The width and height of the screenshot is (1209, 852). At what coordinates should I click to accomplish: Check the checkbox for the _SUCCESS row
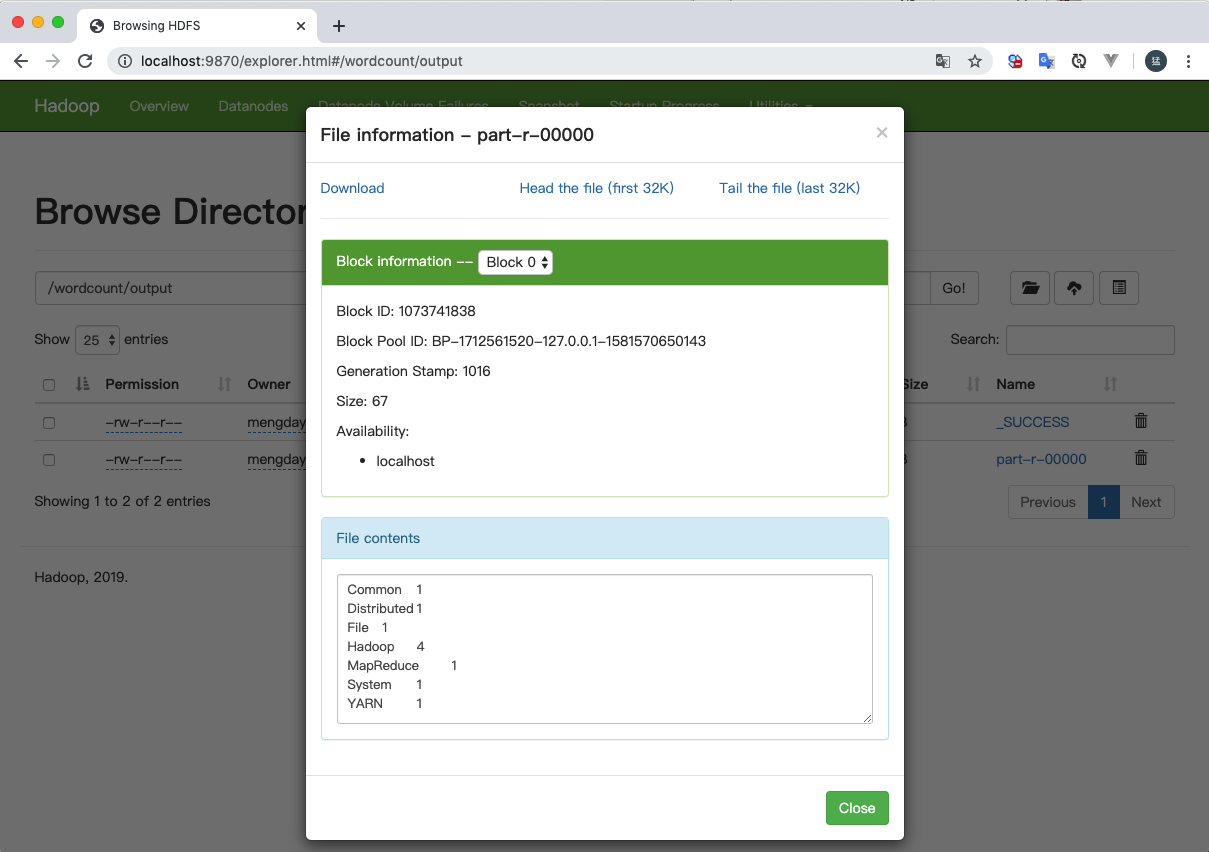49,423
